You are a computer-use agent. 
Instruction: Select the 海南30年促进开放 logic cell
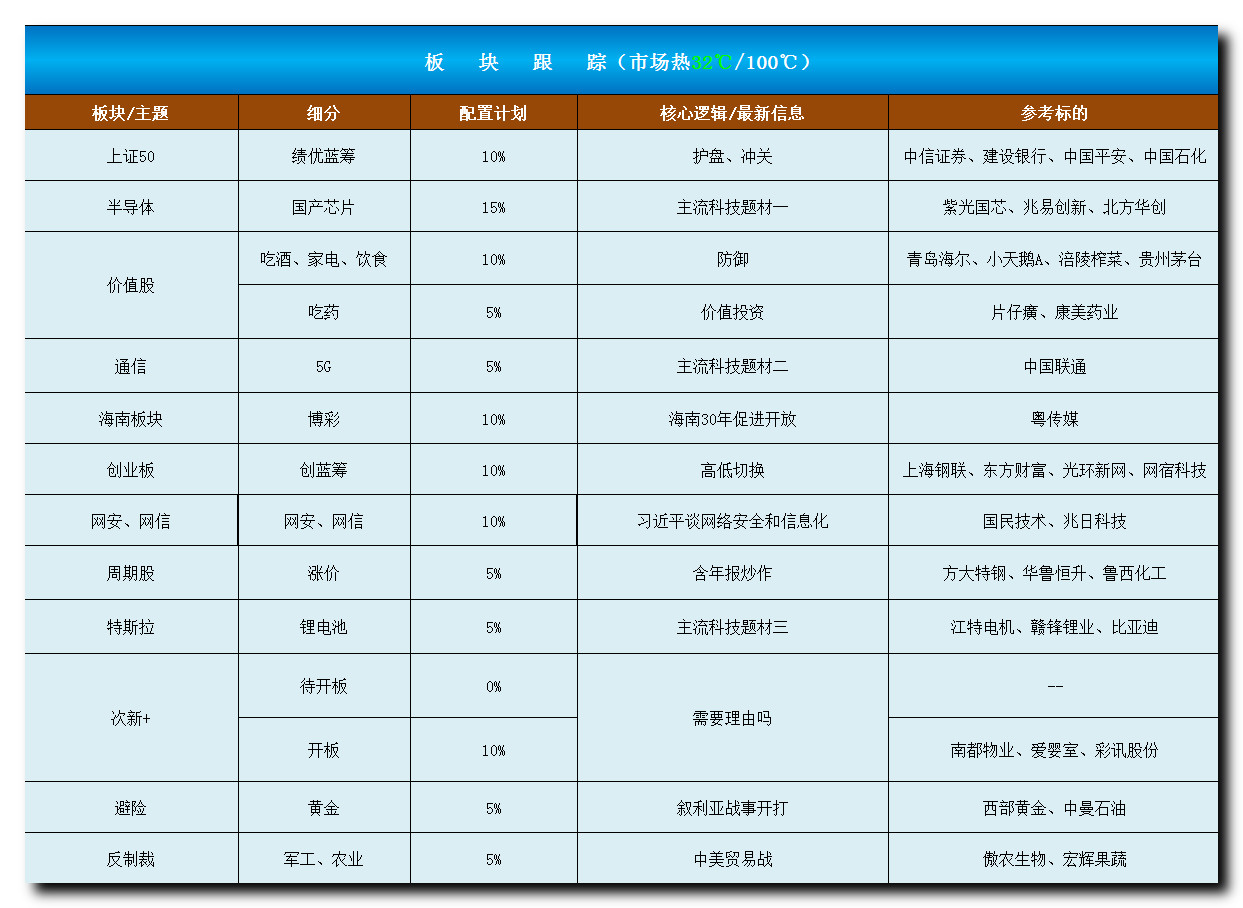pyautogui.click(x=732, y=419)
